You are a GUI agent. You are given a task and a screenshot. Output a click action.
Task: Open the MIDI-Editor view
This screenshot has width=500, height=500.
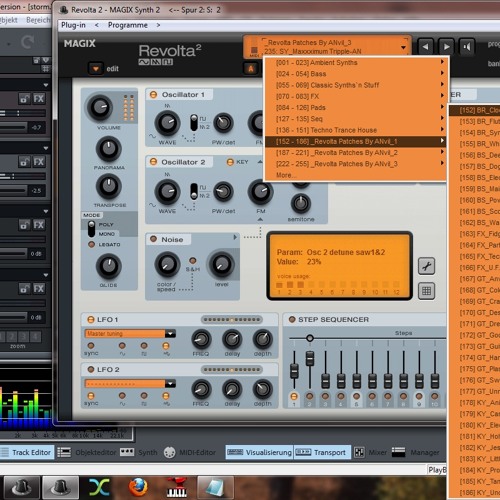(x=189, y=452)
